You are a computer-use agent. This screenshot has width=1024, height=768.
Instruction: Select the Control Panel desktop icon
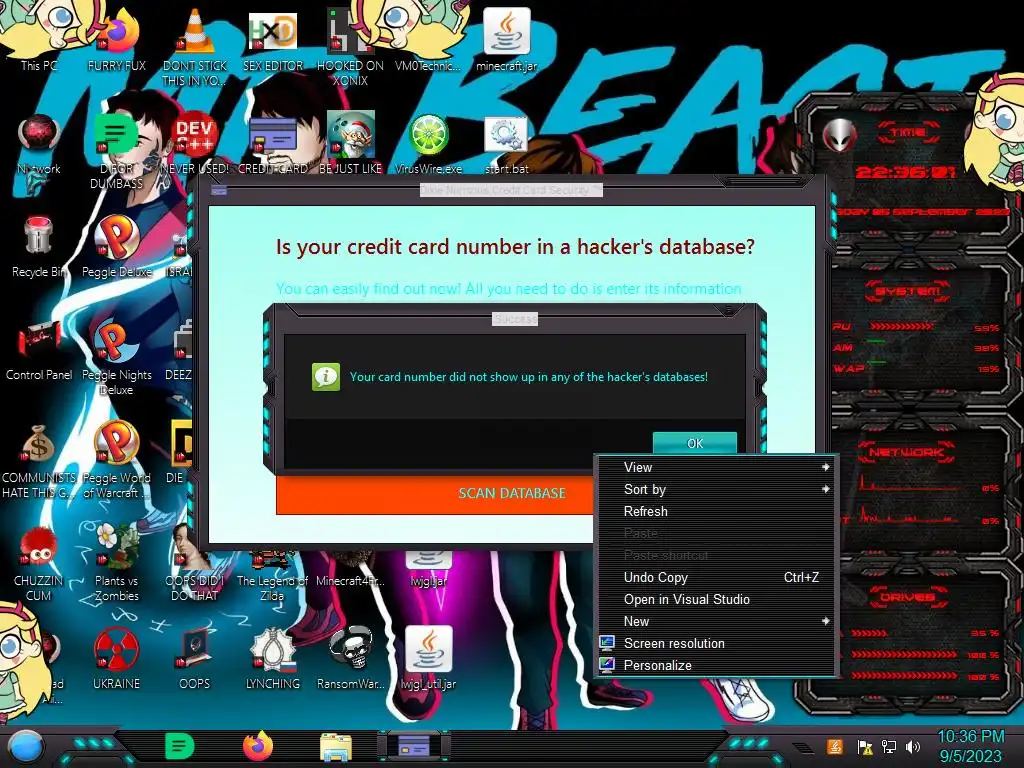coord(39,350)
